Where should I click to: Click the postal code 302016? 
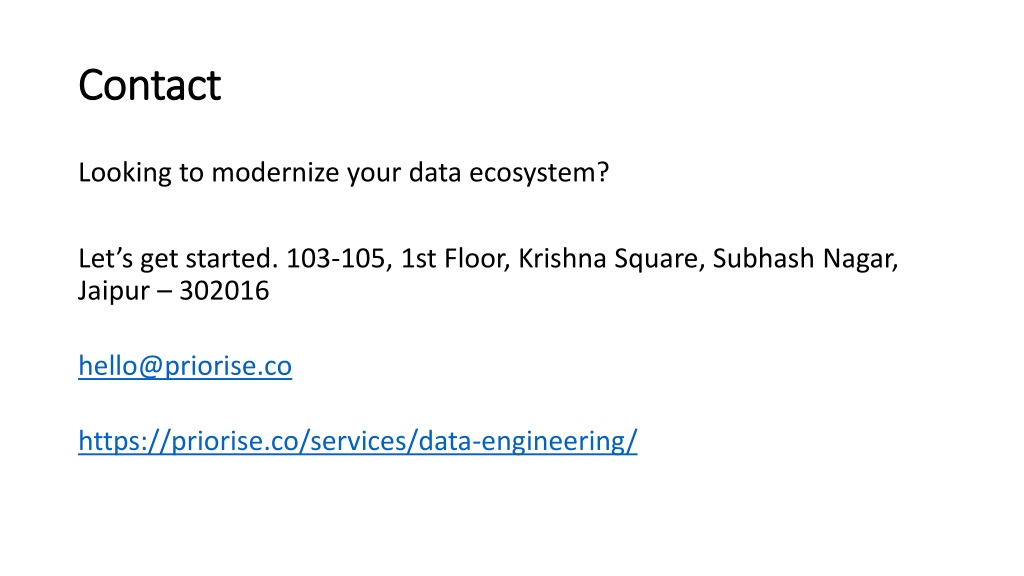coord(224,291)
